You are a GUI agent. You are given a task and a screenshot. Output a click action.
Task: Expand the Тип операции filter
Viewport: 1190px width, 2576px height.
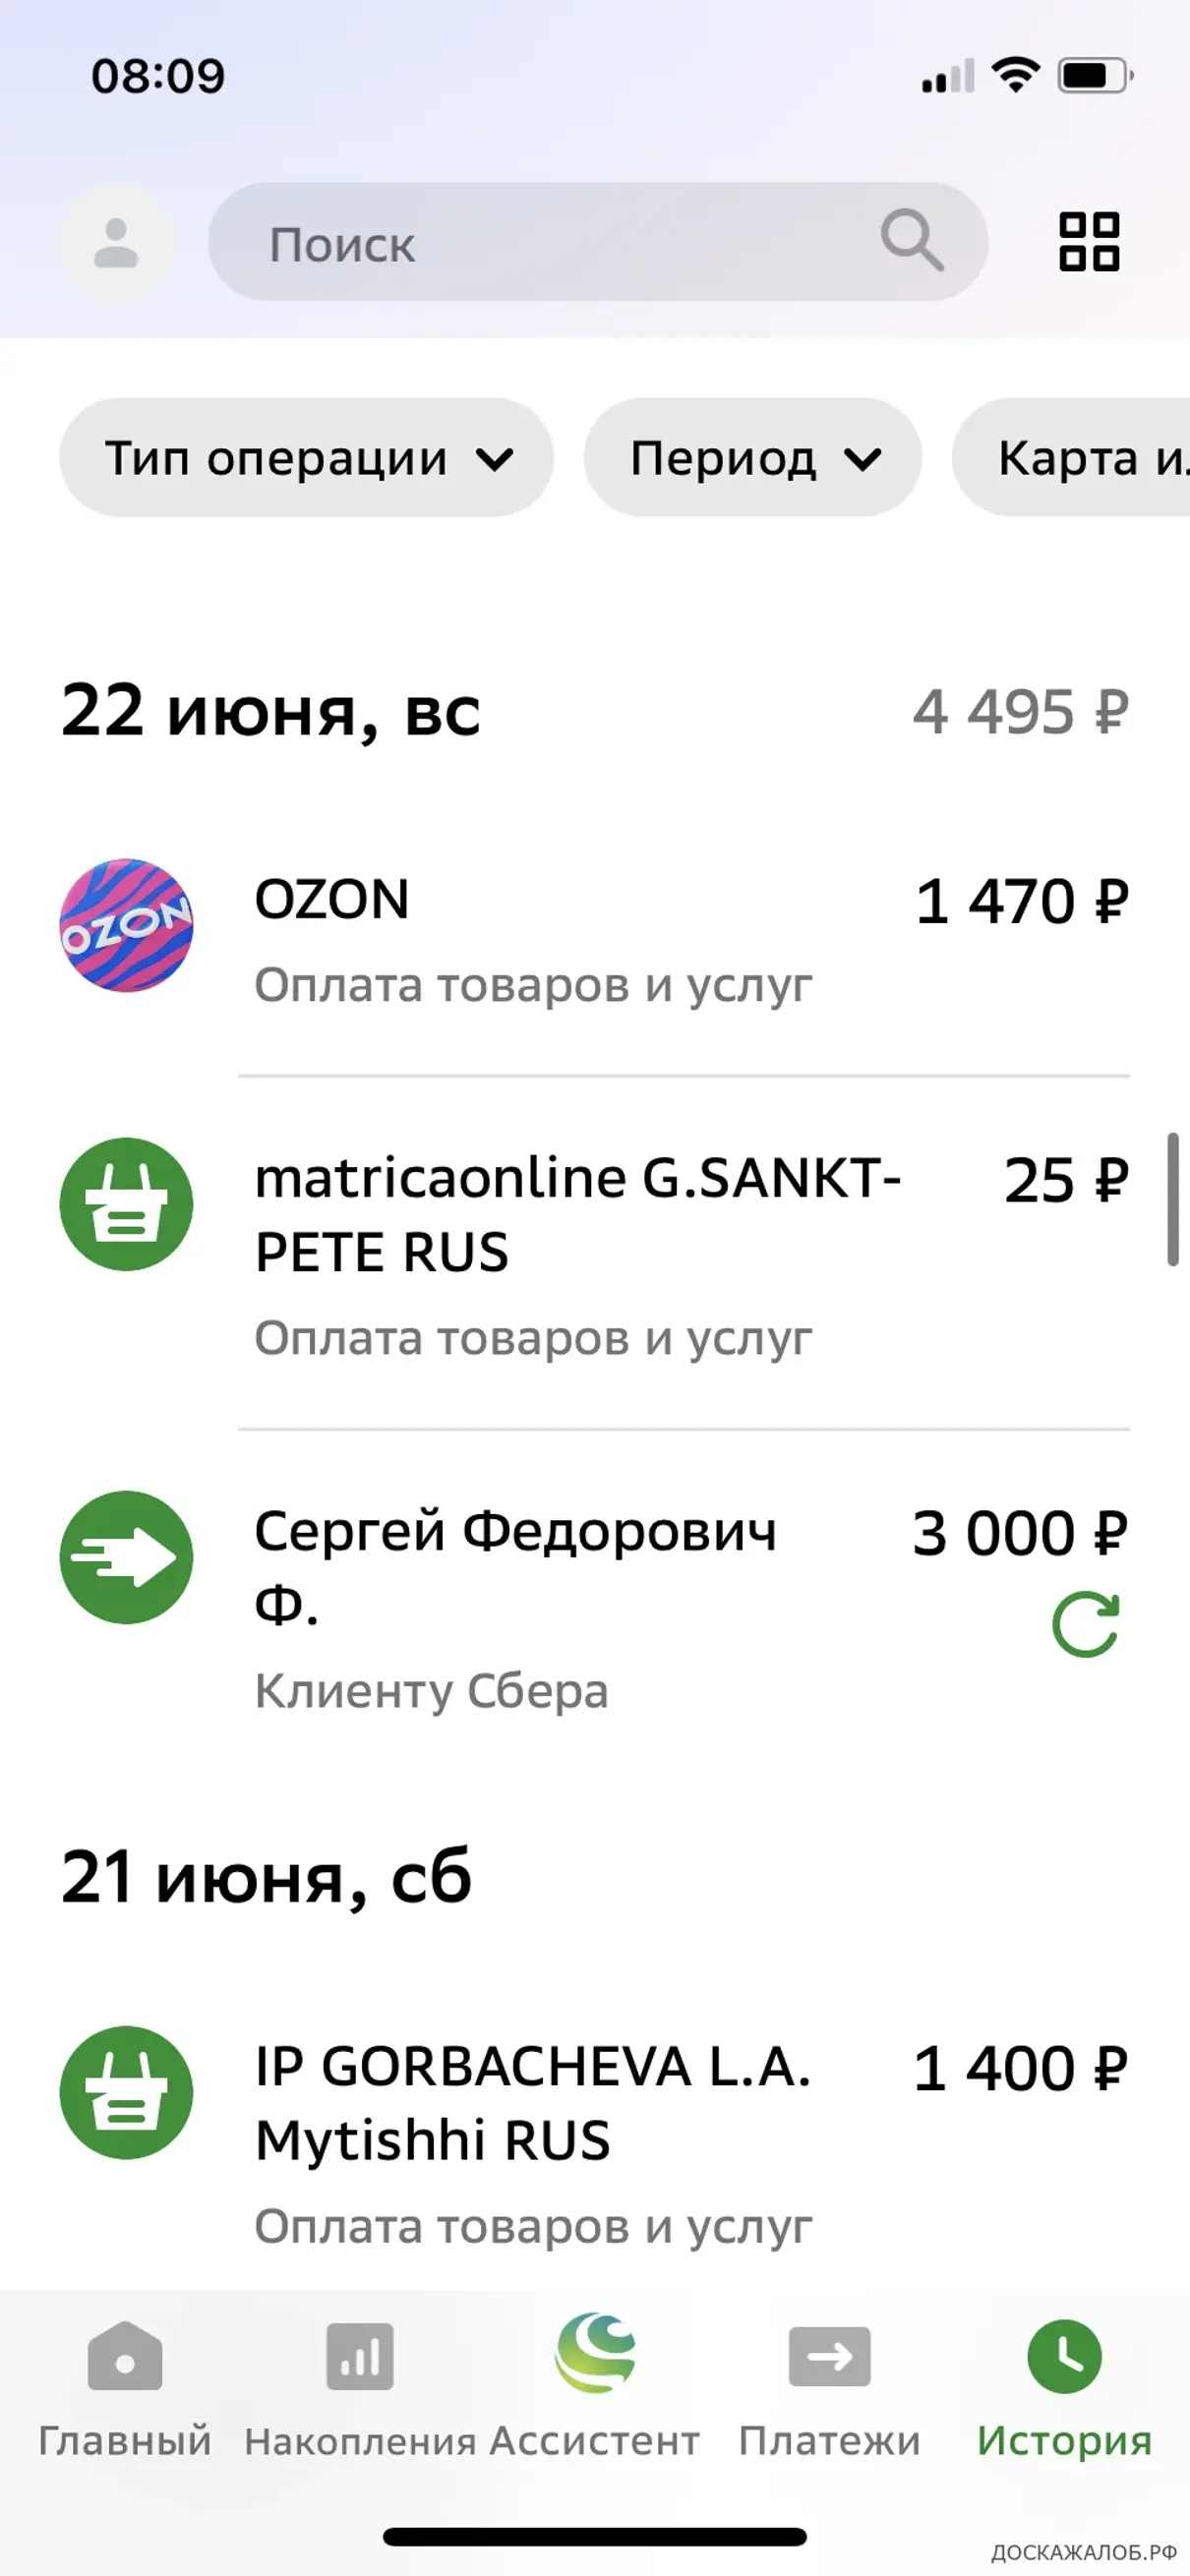(306, 458)
